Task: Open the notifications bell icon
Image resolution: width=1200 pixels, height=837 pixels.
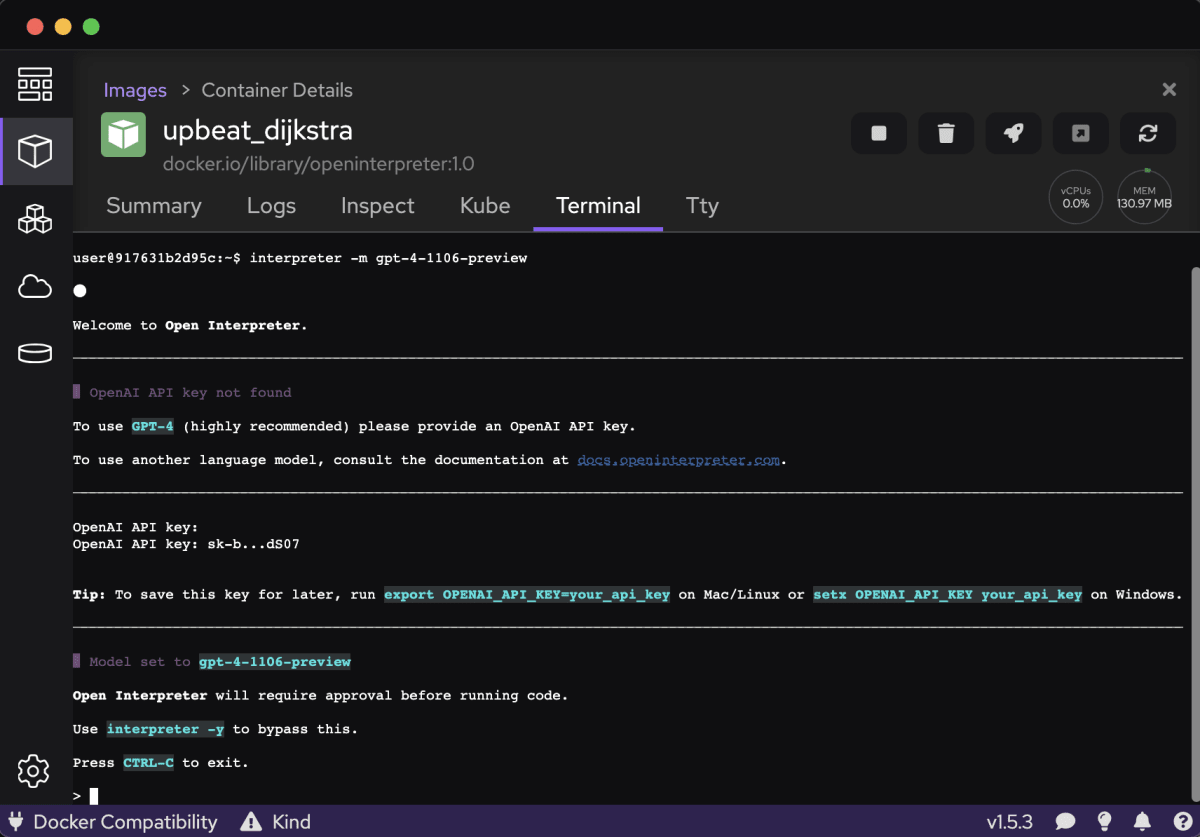Action: click(x=1141, y=822)
